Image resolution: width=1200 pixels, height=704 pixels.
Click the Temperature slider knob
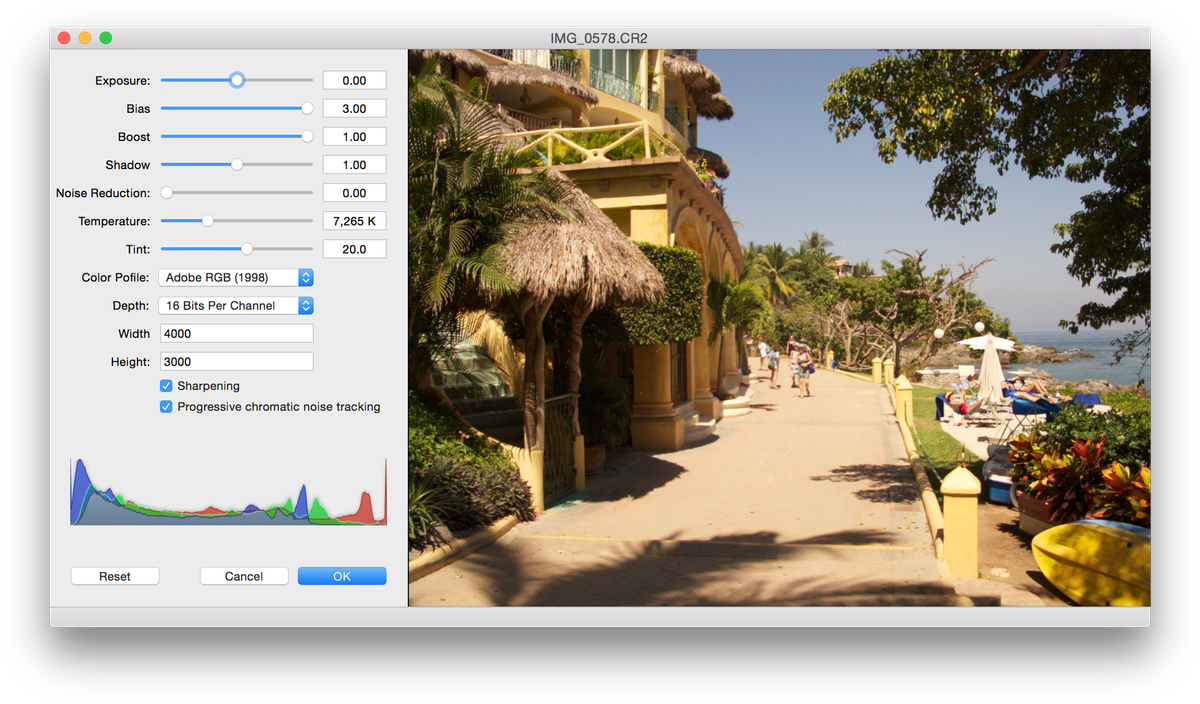coord(208,221)
